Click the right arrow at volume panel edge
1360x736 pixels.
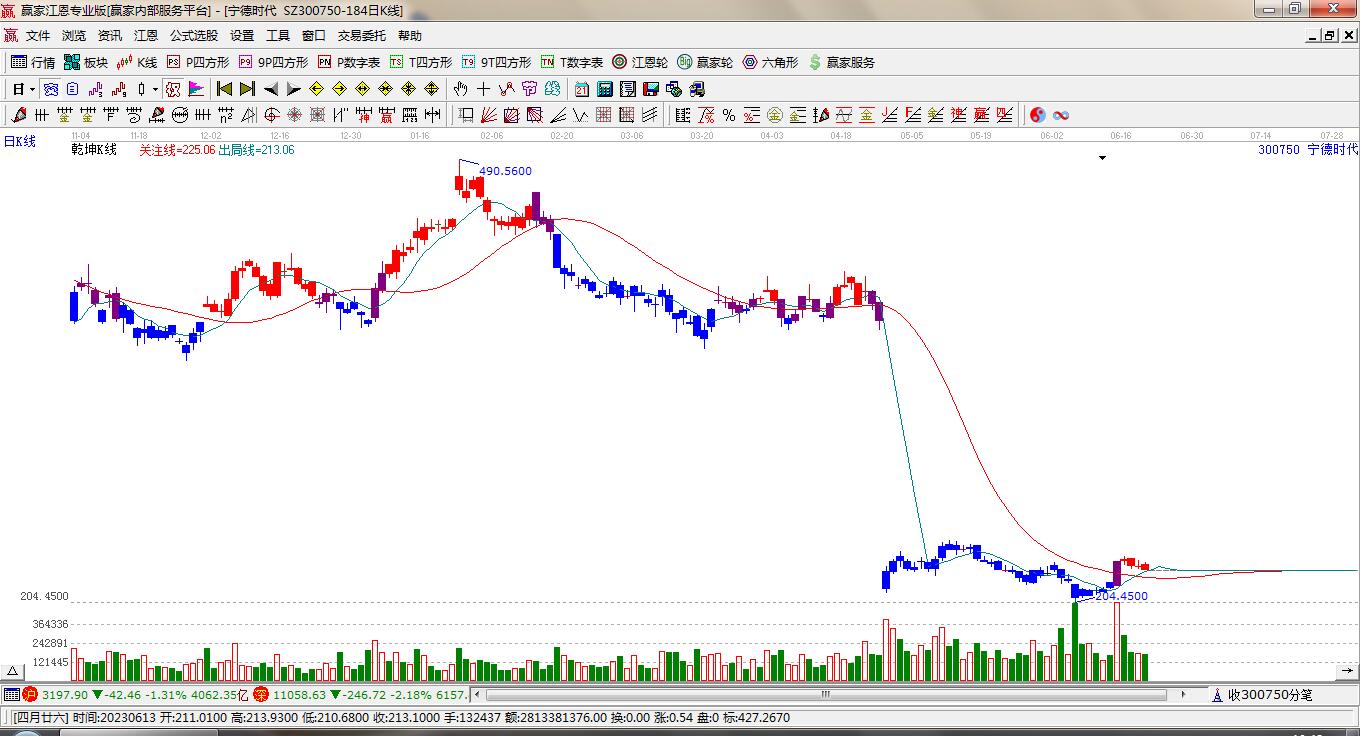point(1347,672)
